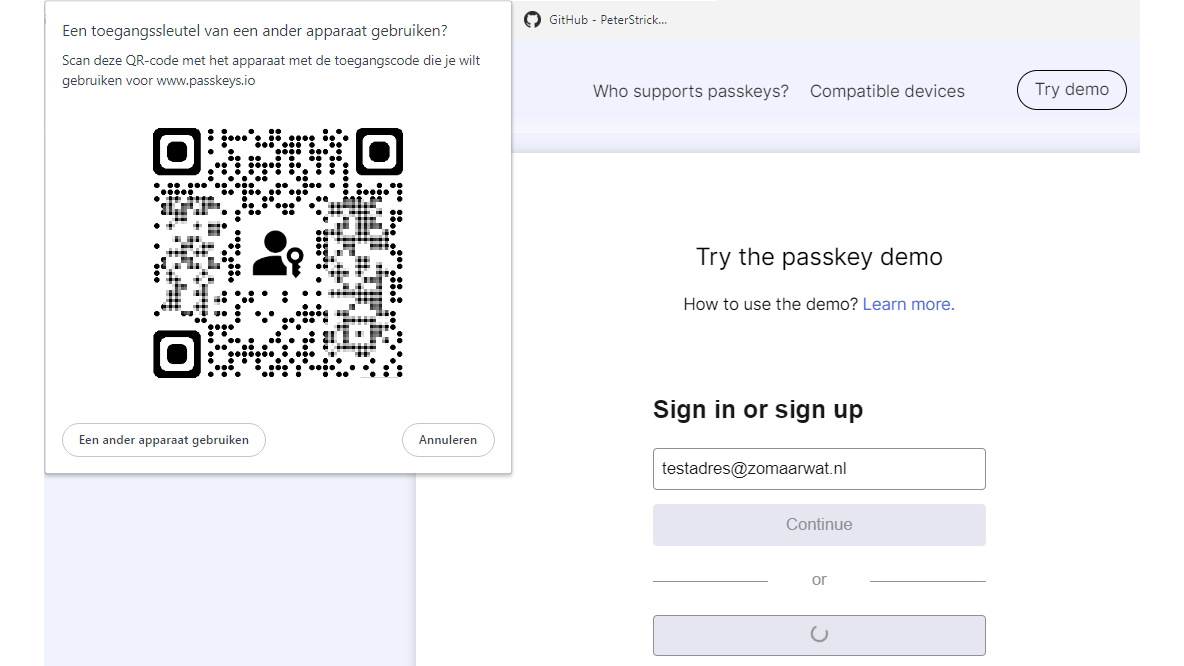Click the QR code's top-right corner square
Screen dimensions: 1184x666
coord(379,152)
